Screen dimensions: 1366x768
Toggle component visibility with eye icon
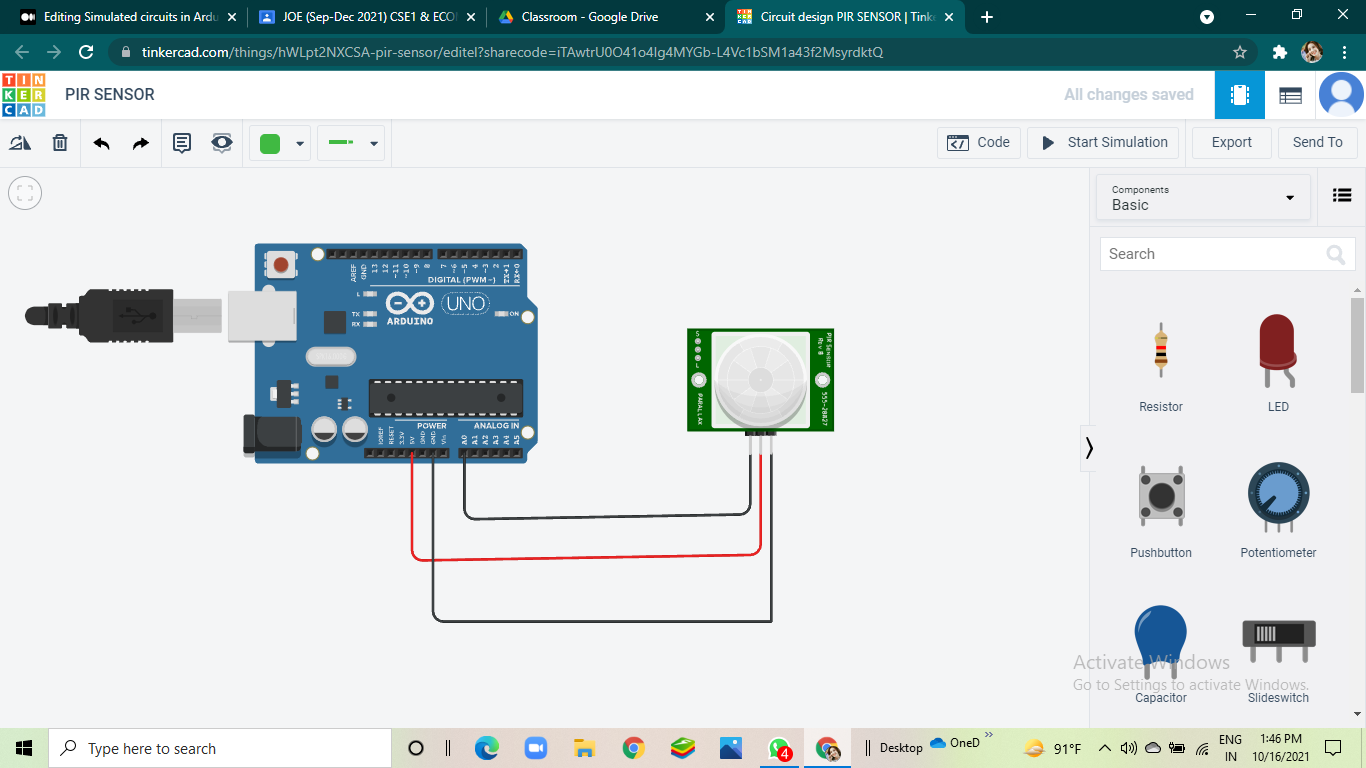click(x=221, y=142)
